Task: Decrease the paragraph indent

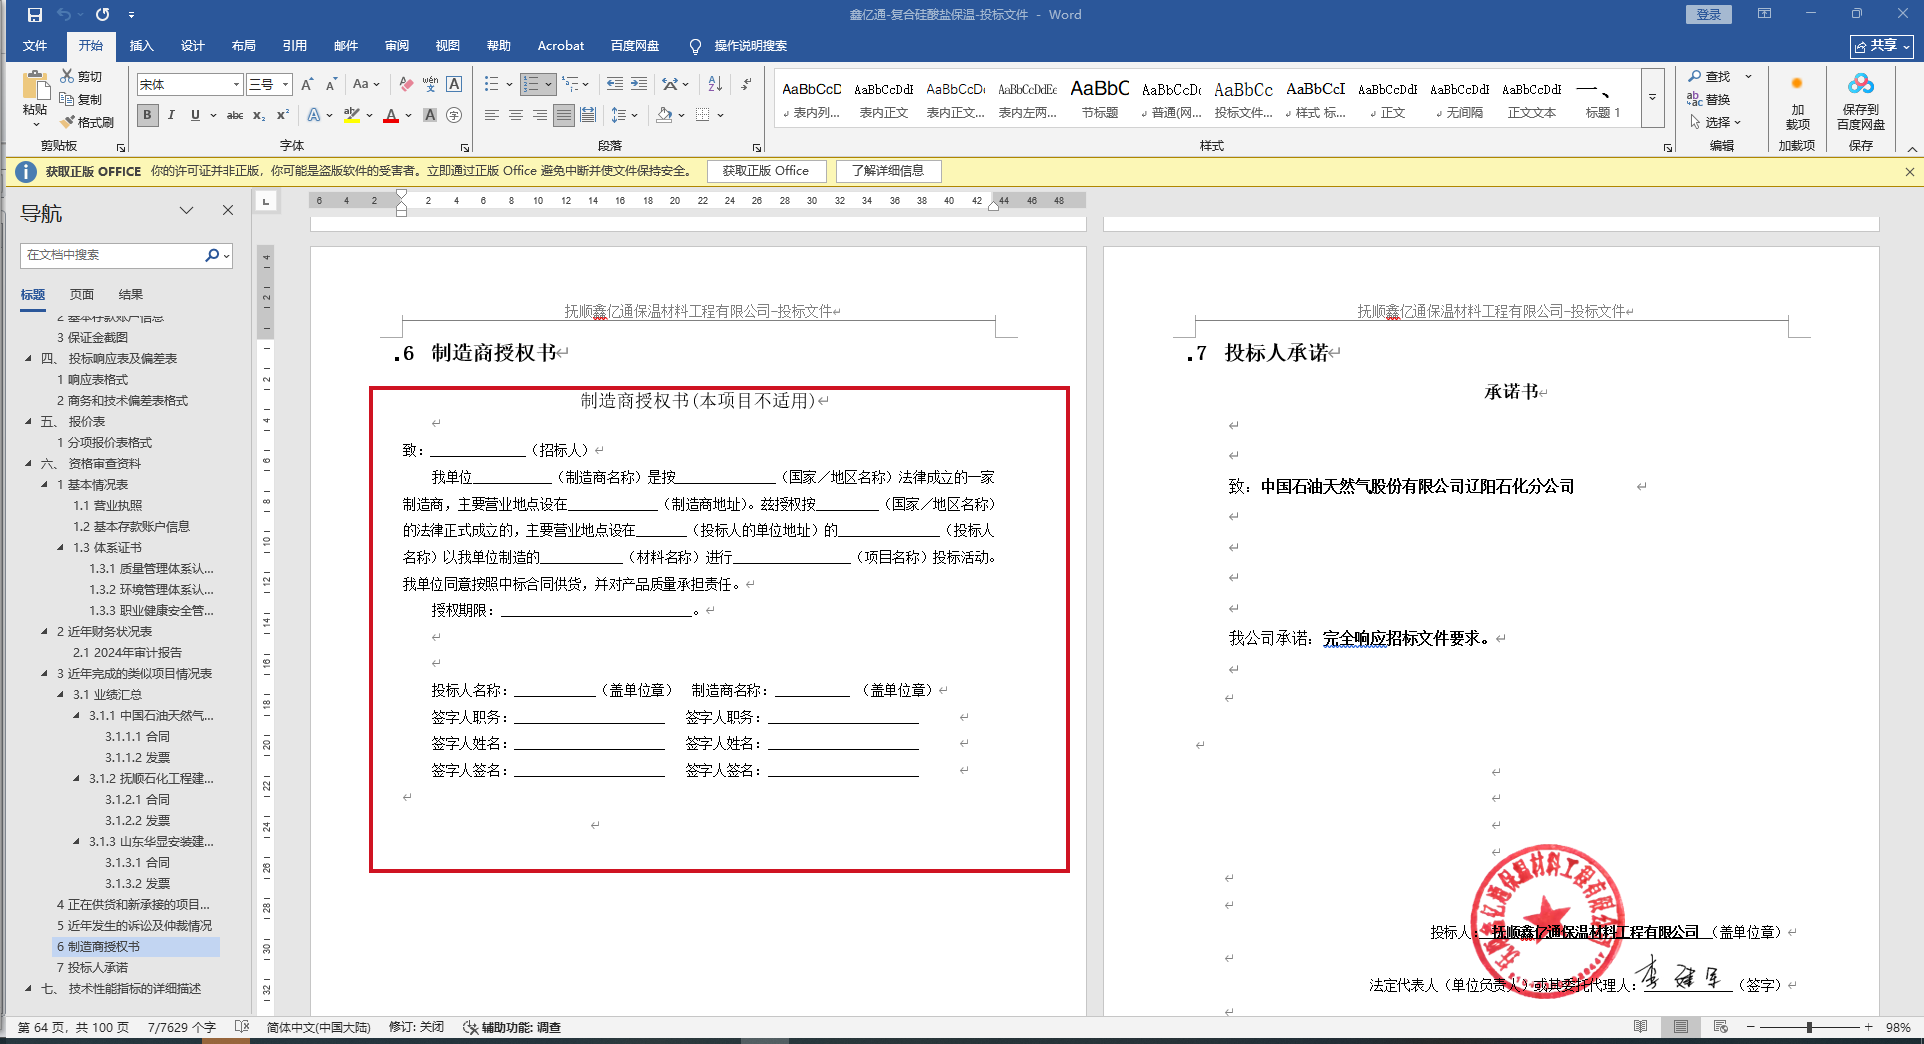Action: coord(614,85)
